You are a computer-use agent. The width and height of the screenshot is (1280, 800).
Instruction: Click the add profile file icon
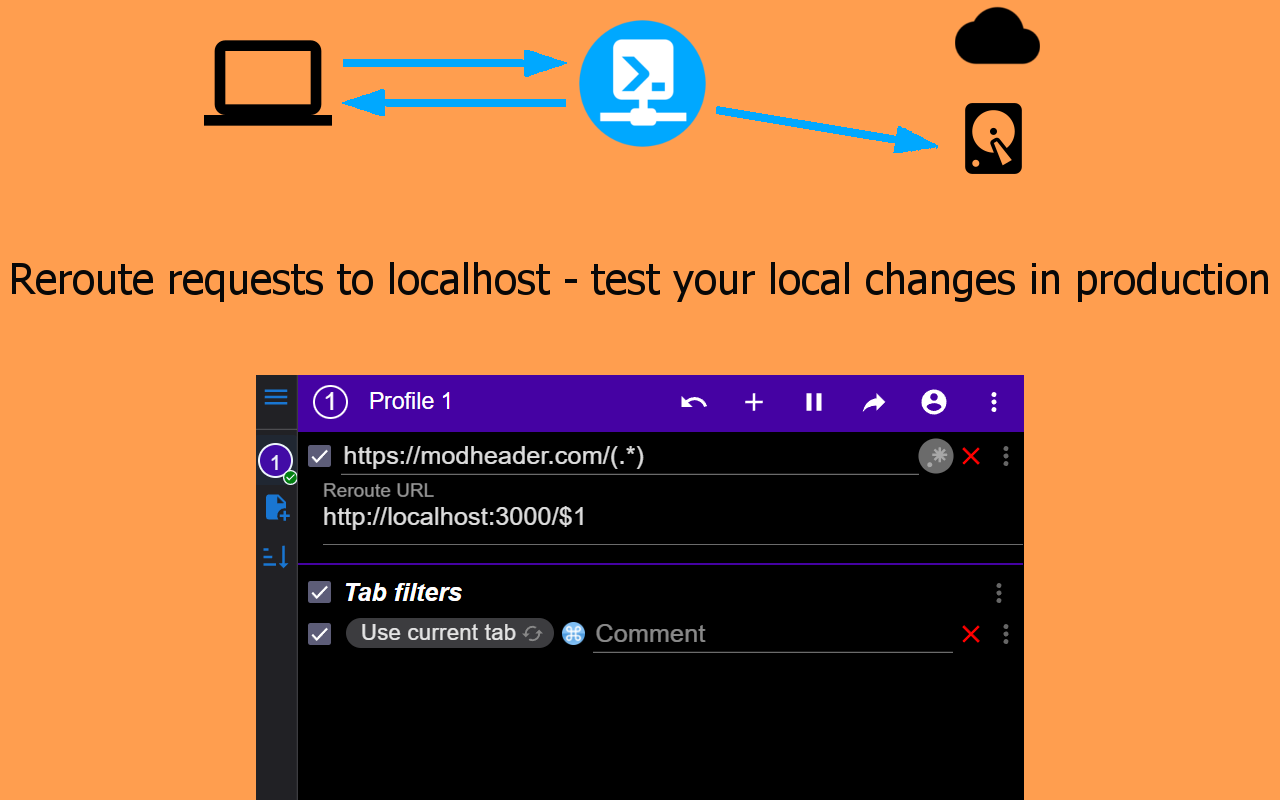[x=276, y=507]
